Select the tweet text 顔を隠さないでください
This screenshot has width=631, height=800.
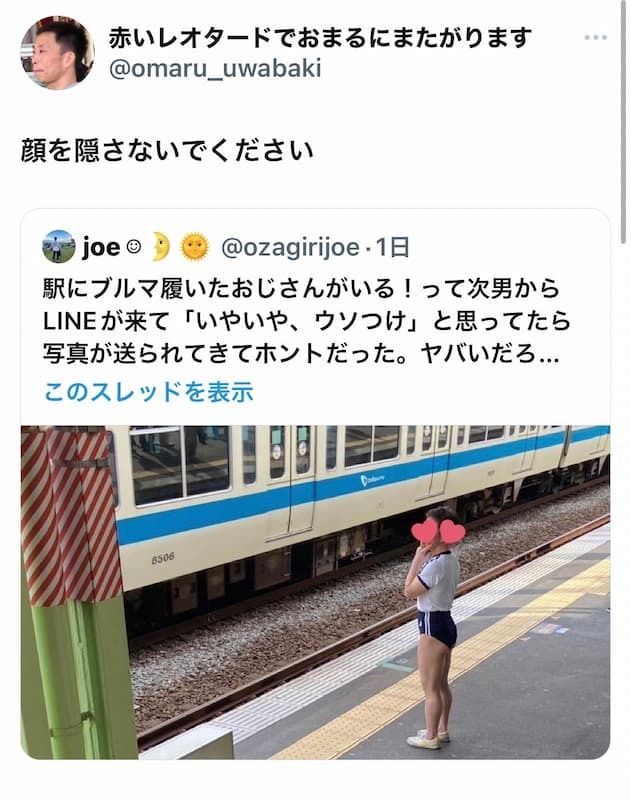click(167, 152)
